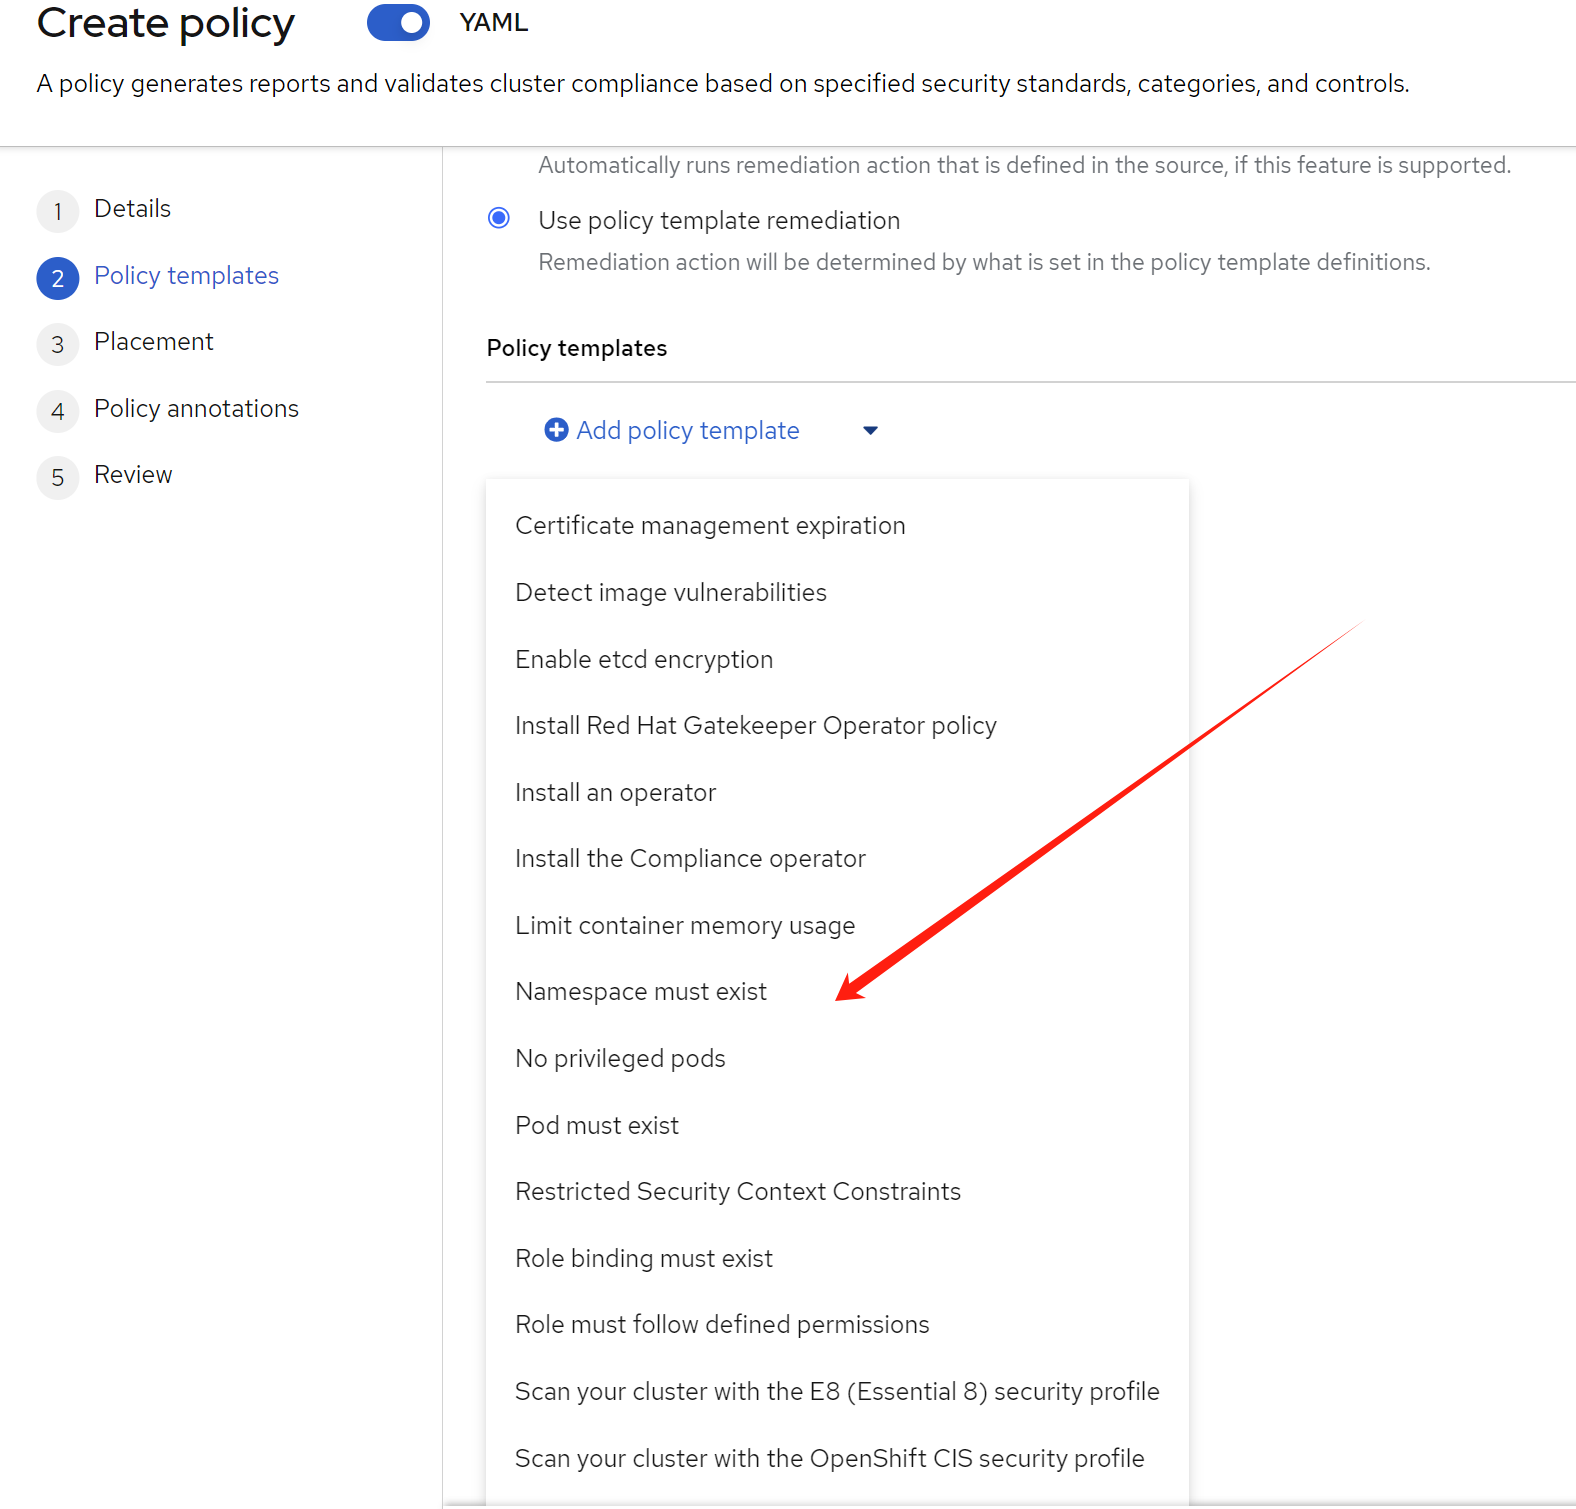Pick Restricted Security Context Constraints
This screenshot has width=1576, height=1509.
pyautogui.click(x=737, y=1192)
